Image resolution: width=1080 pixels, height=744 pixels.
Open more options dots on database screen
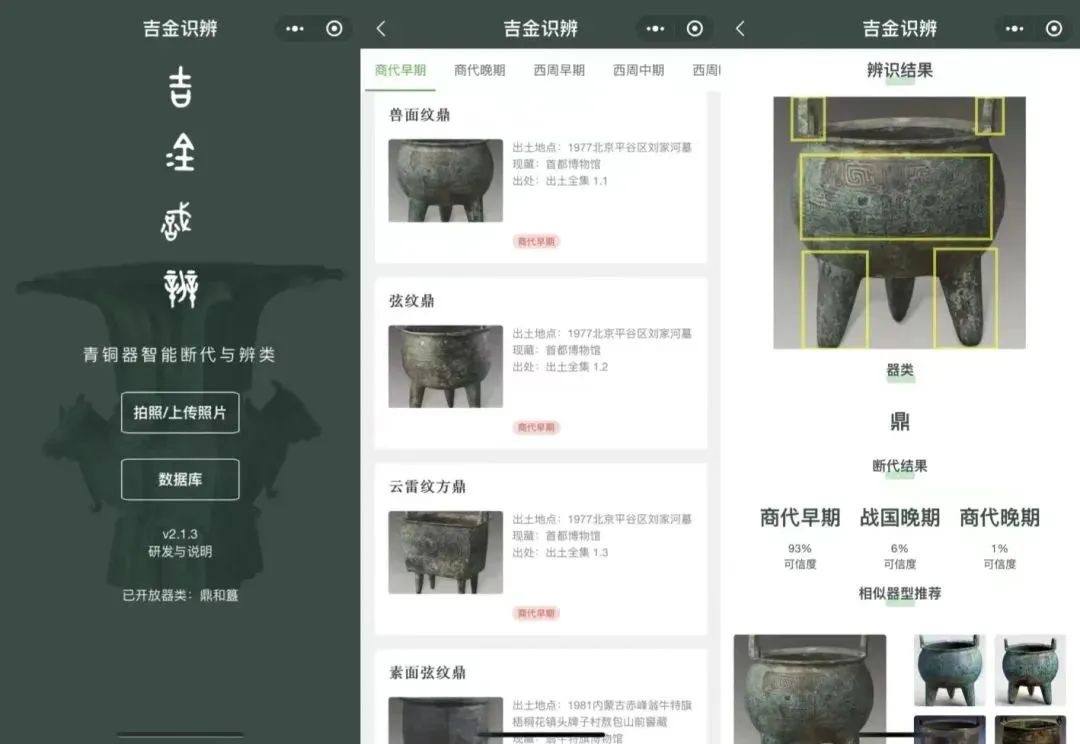[x=655, y=29]
